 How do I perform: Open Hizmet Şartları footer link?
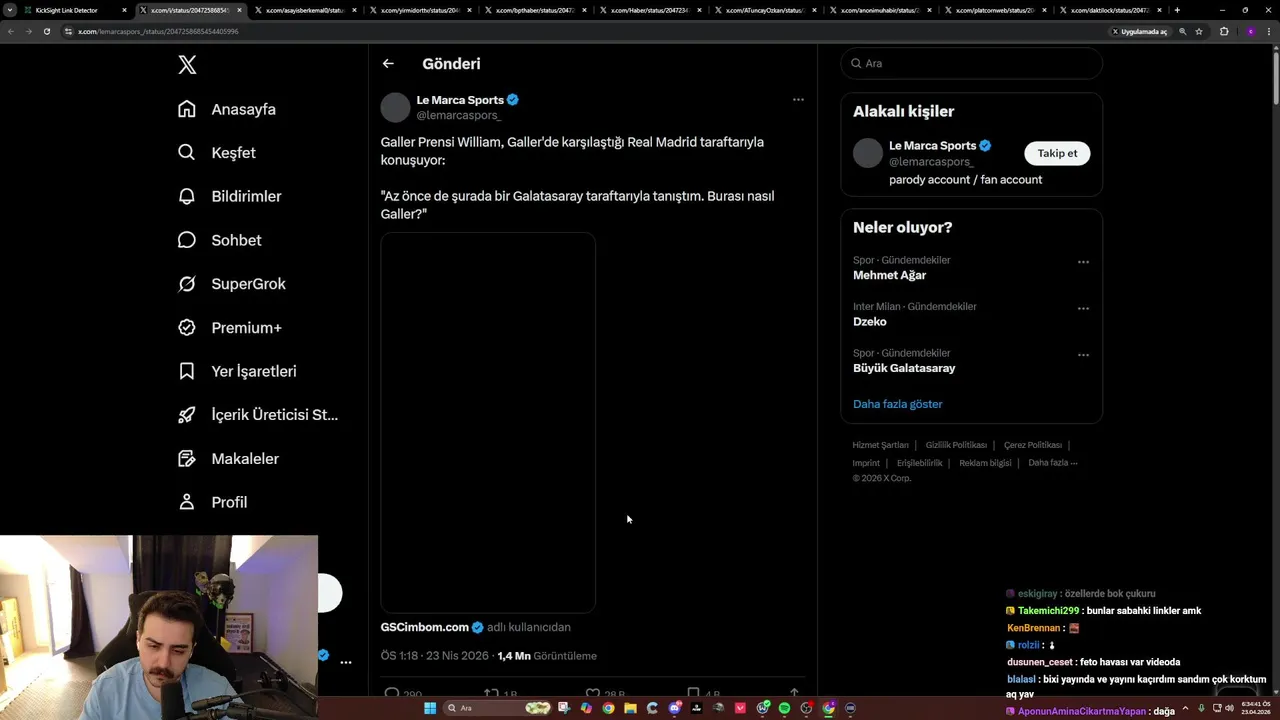[x=880, y=445]
